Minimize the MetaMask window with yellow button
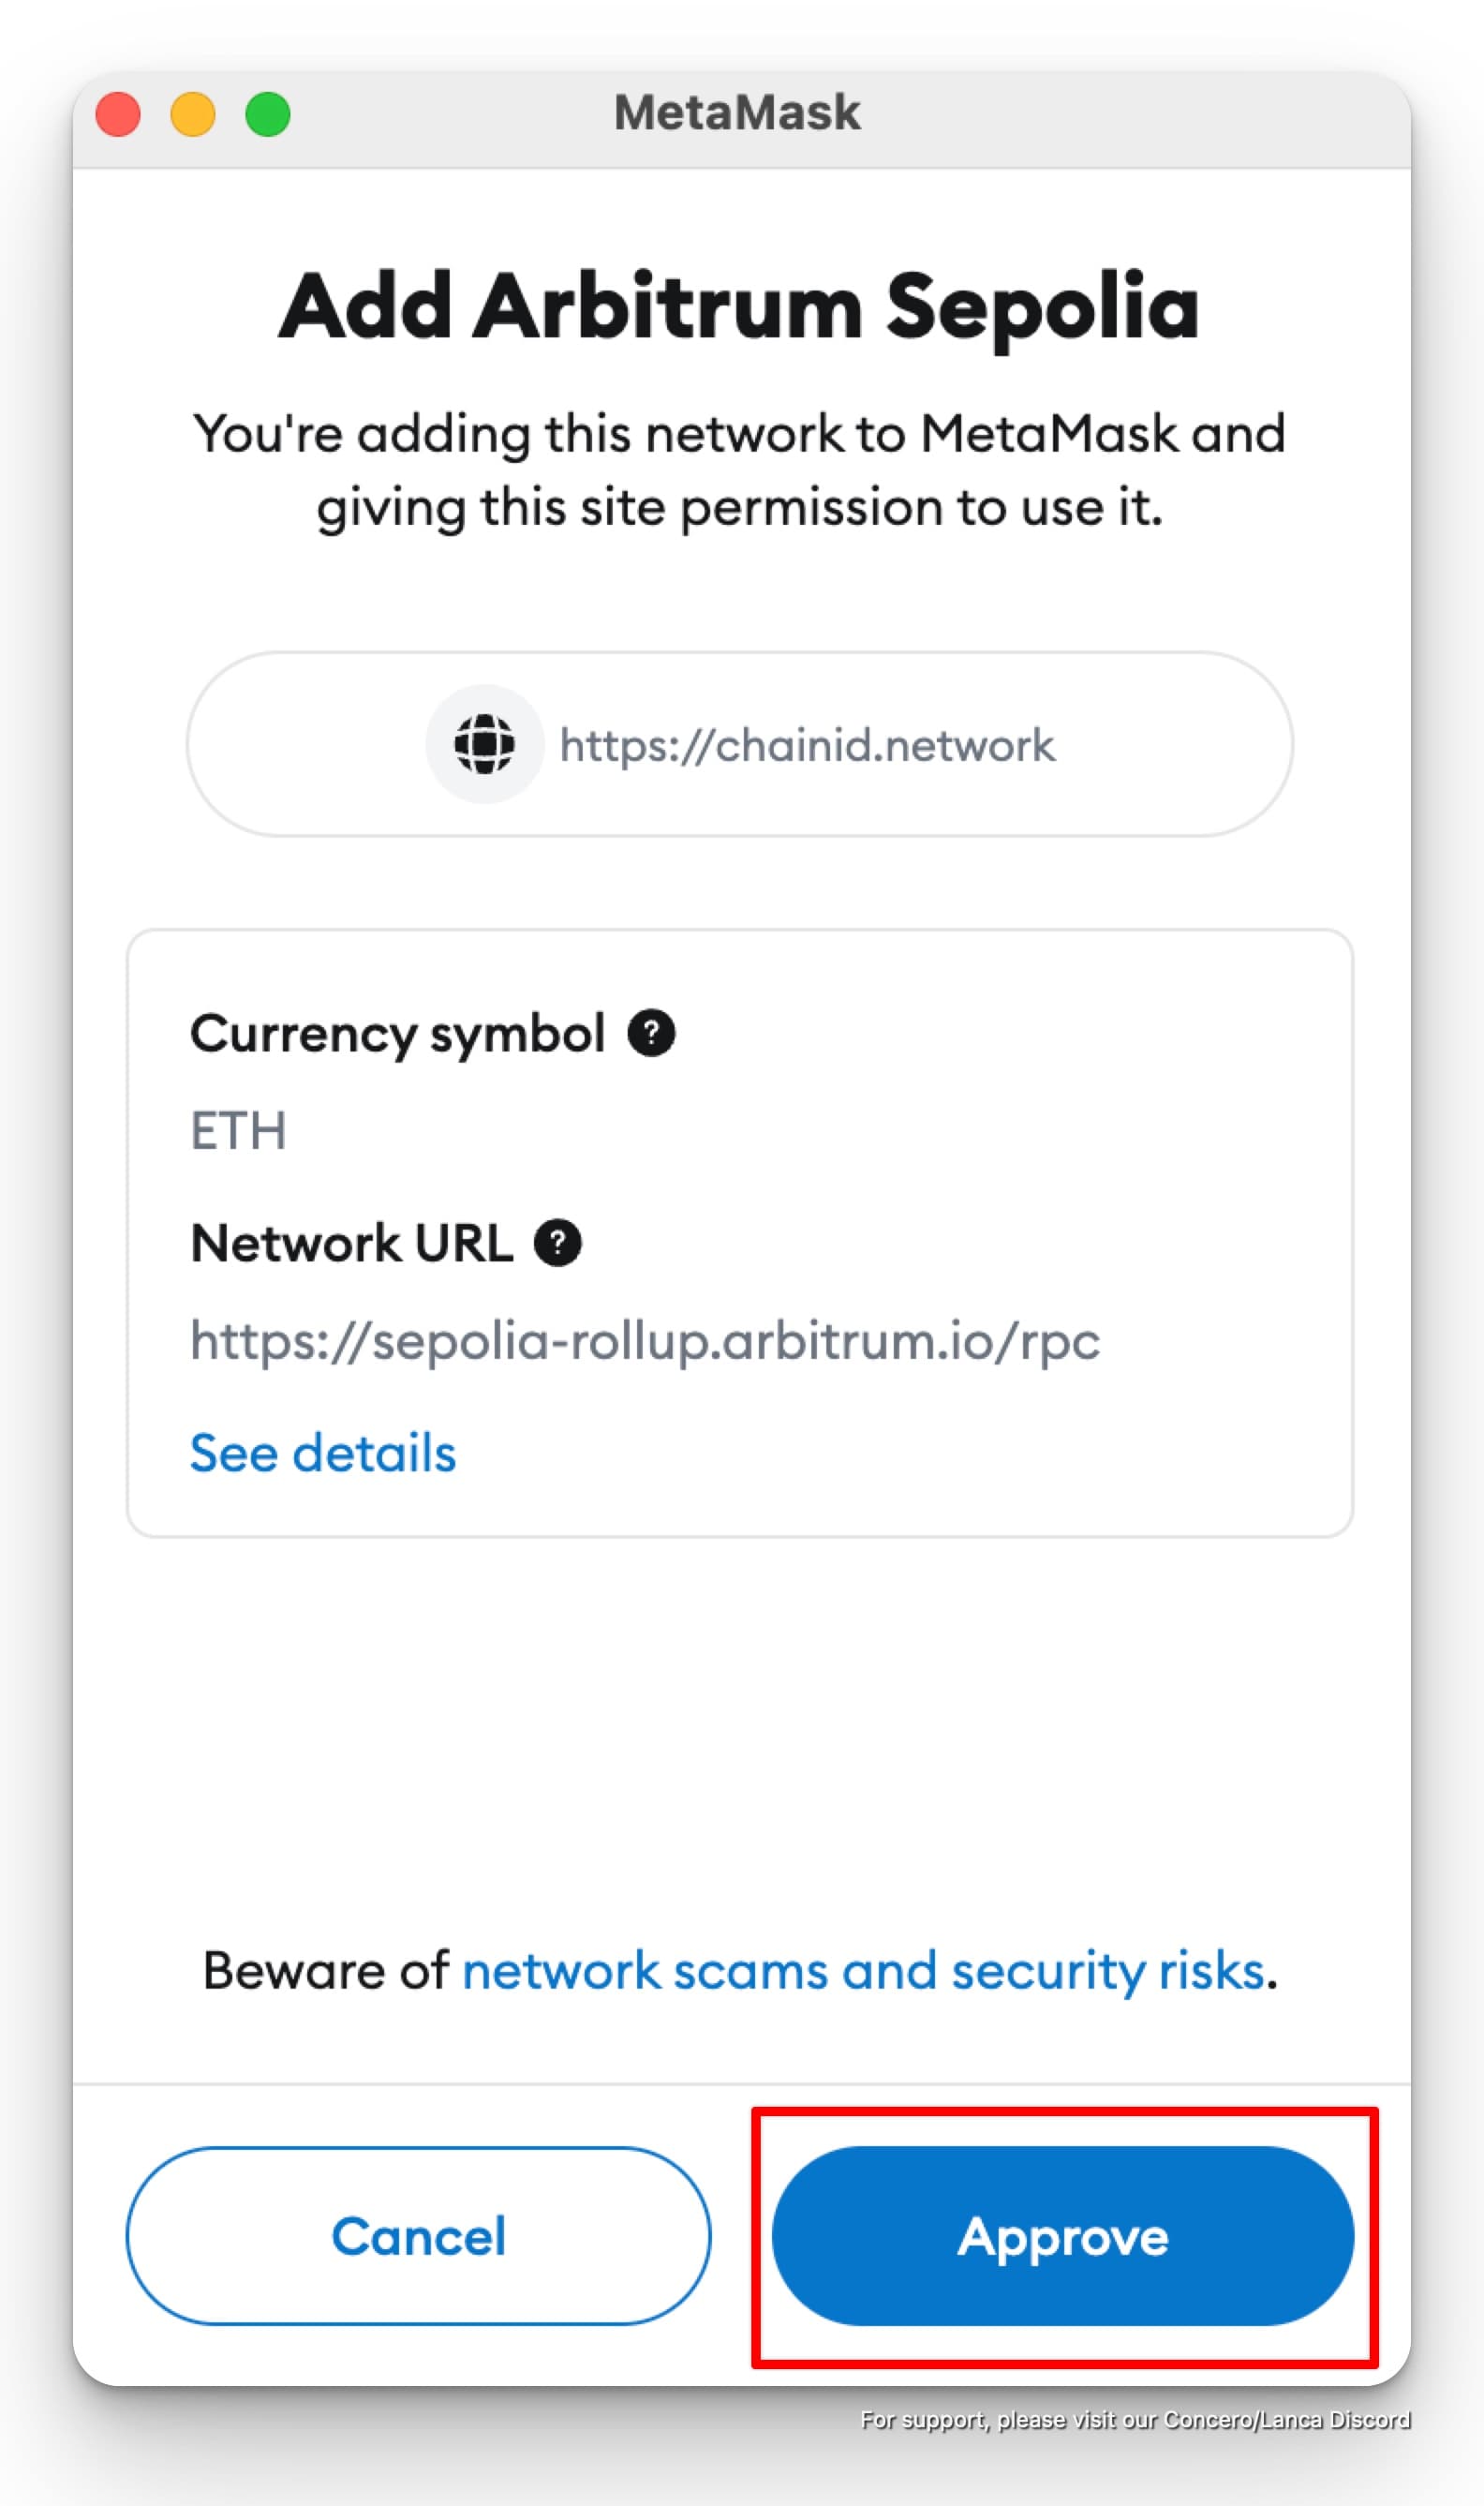The height and width of the screenshot is (2506, 1484). (x=193, y=114)
